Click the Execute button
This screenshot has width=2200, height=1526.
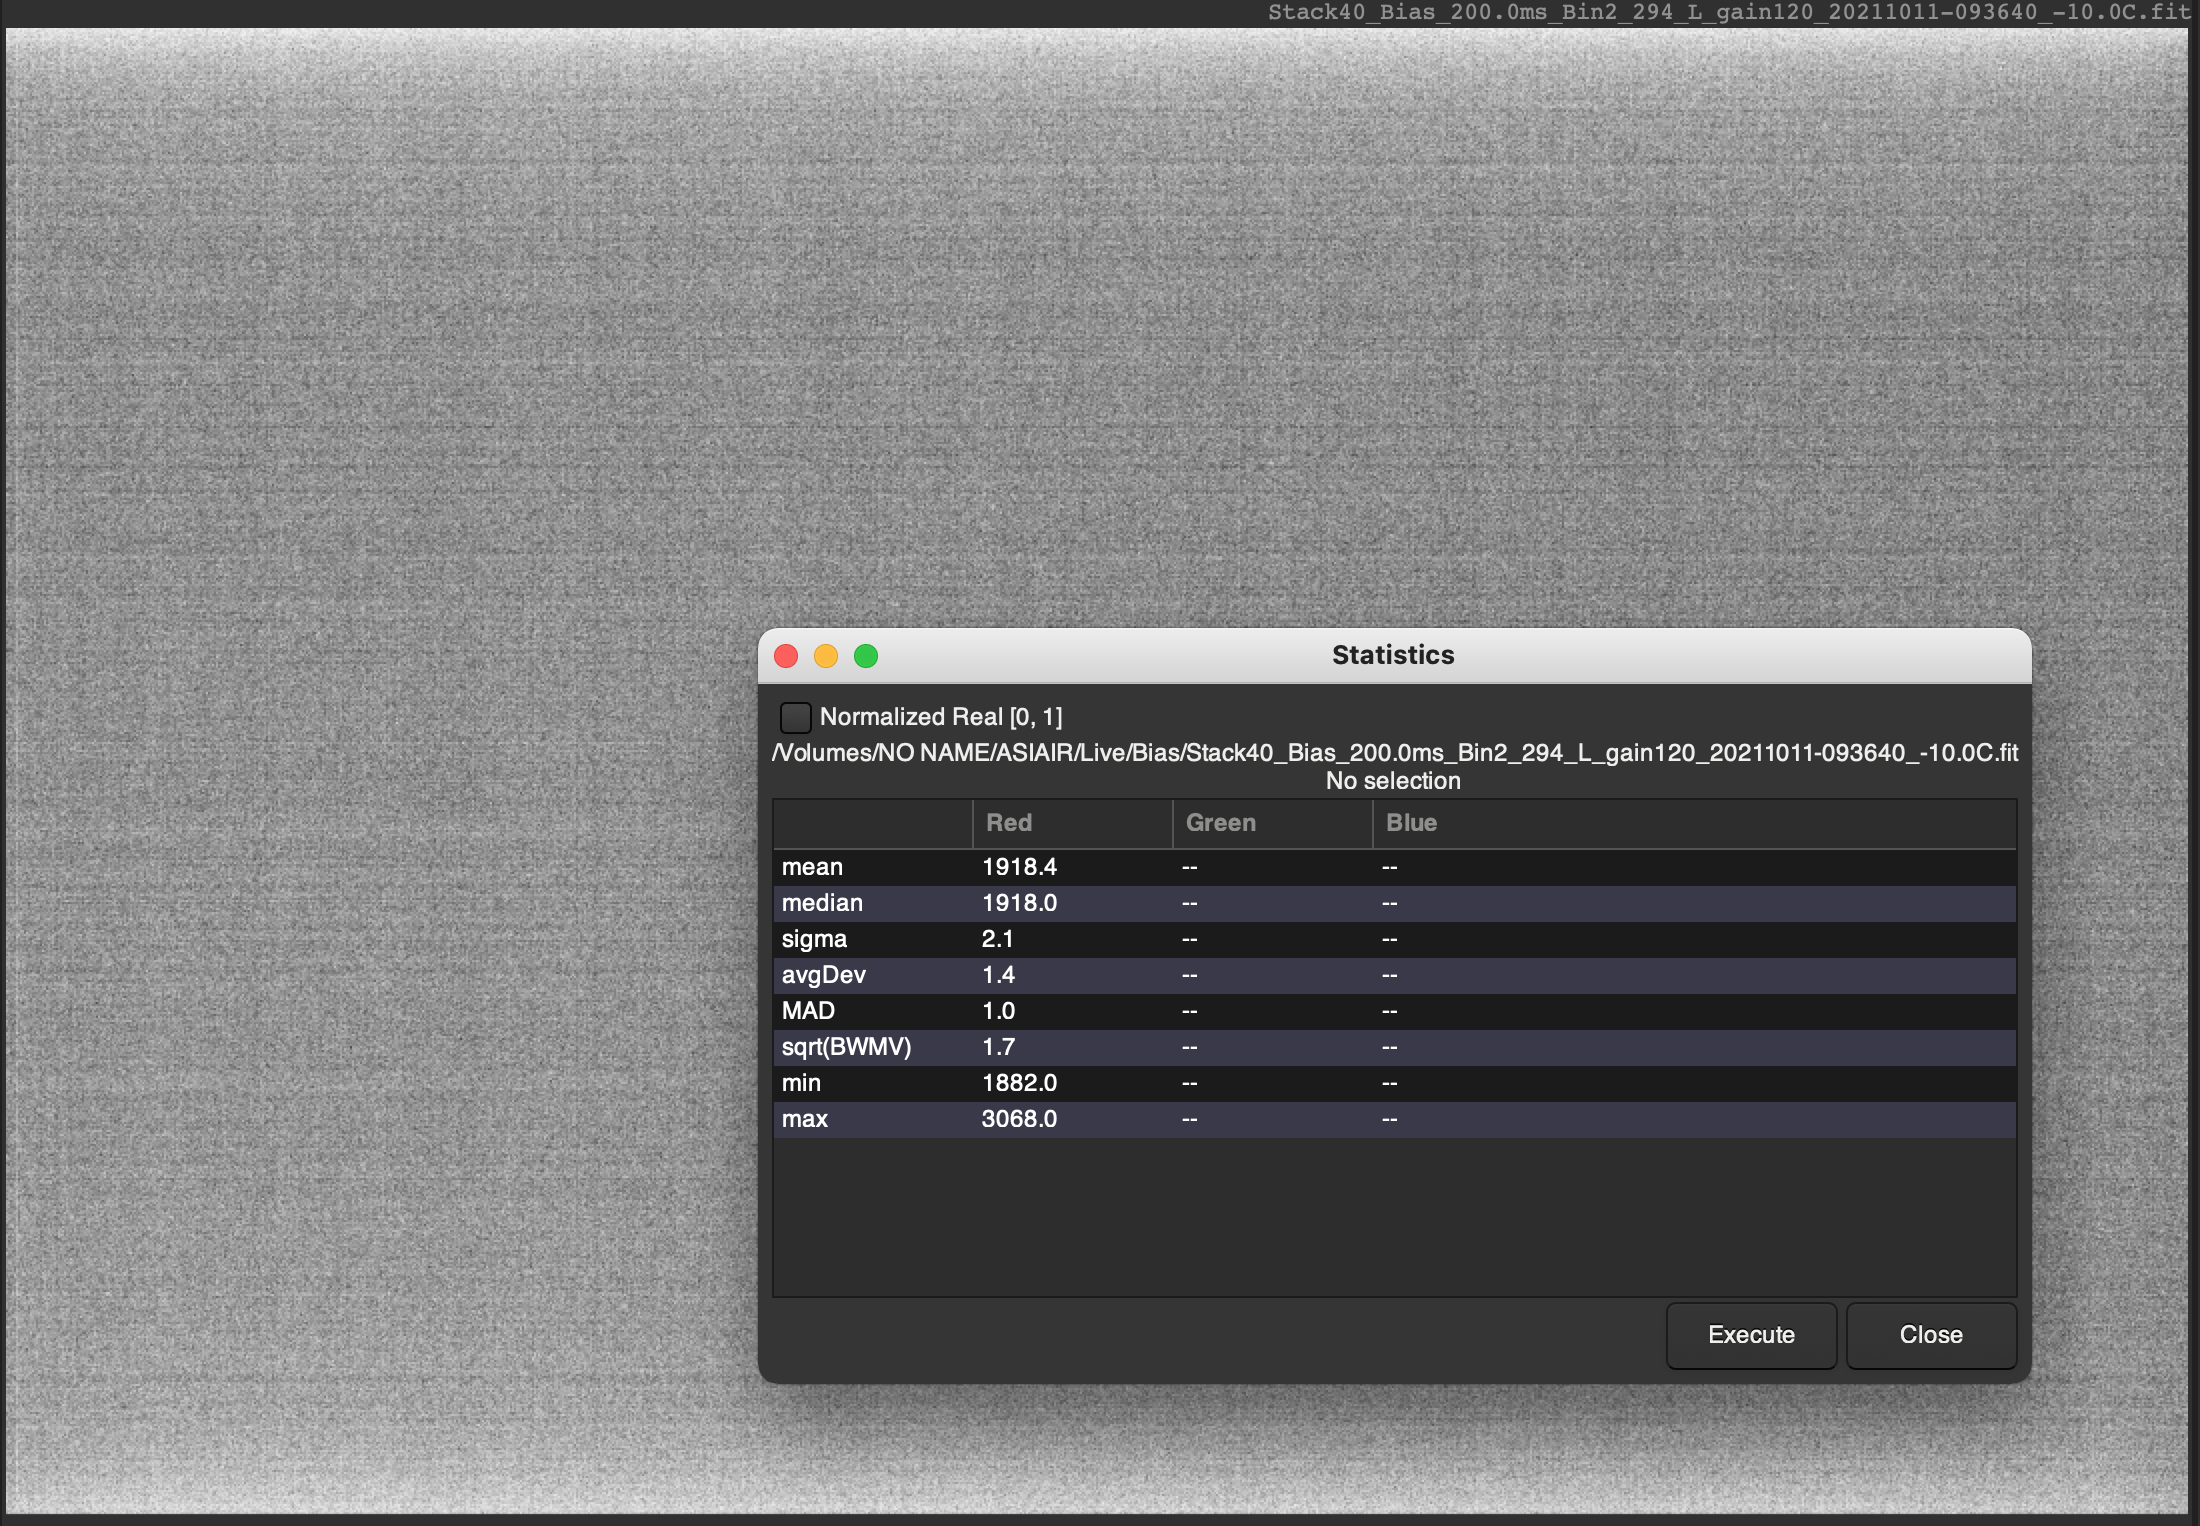pos(1750,1335)
